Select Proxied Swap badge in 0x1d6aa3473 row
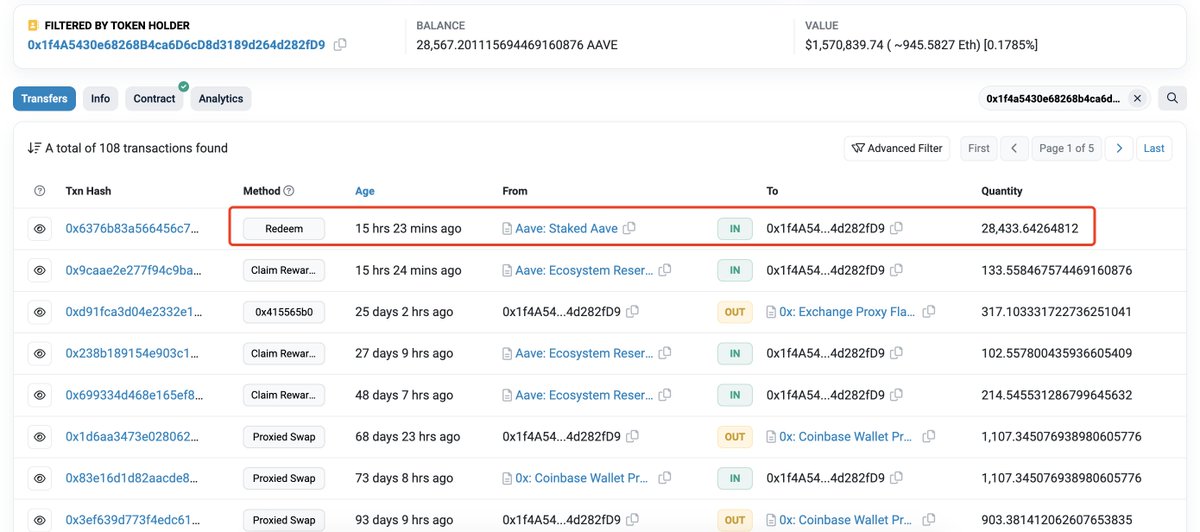Screen dimensions: 1200x532 coord(284,437)
